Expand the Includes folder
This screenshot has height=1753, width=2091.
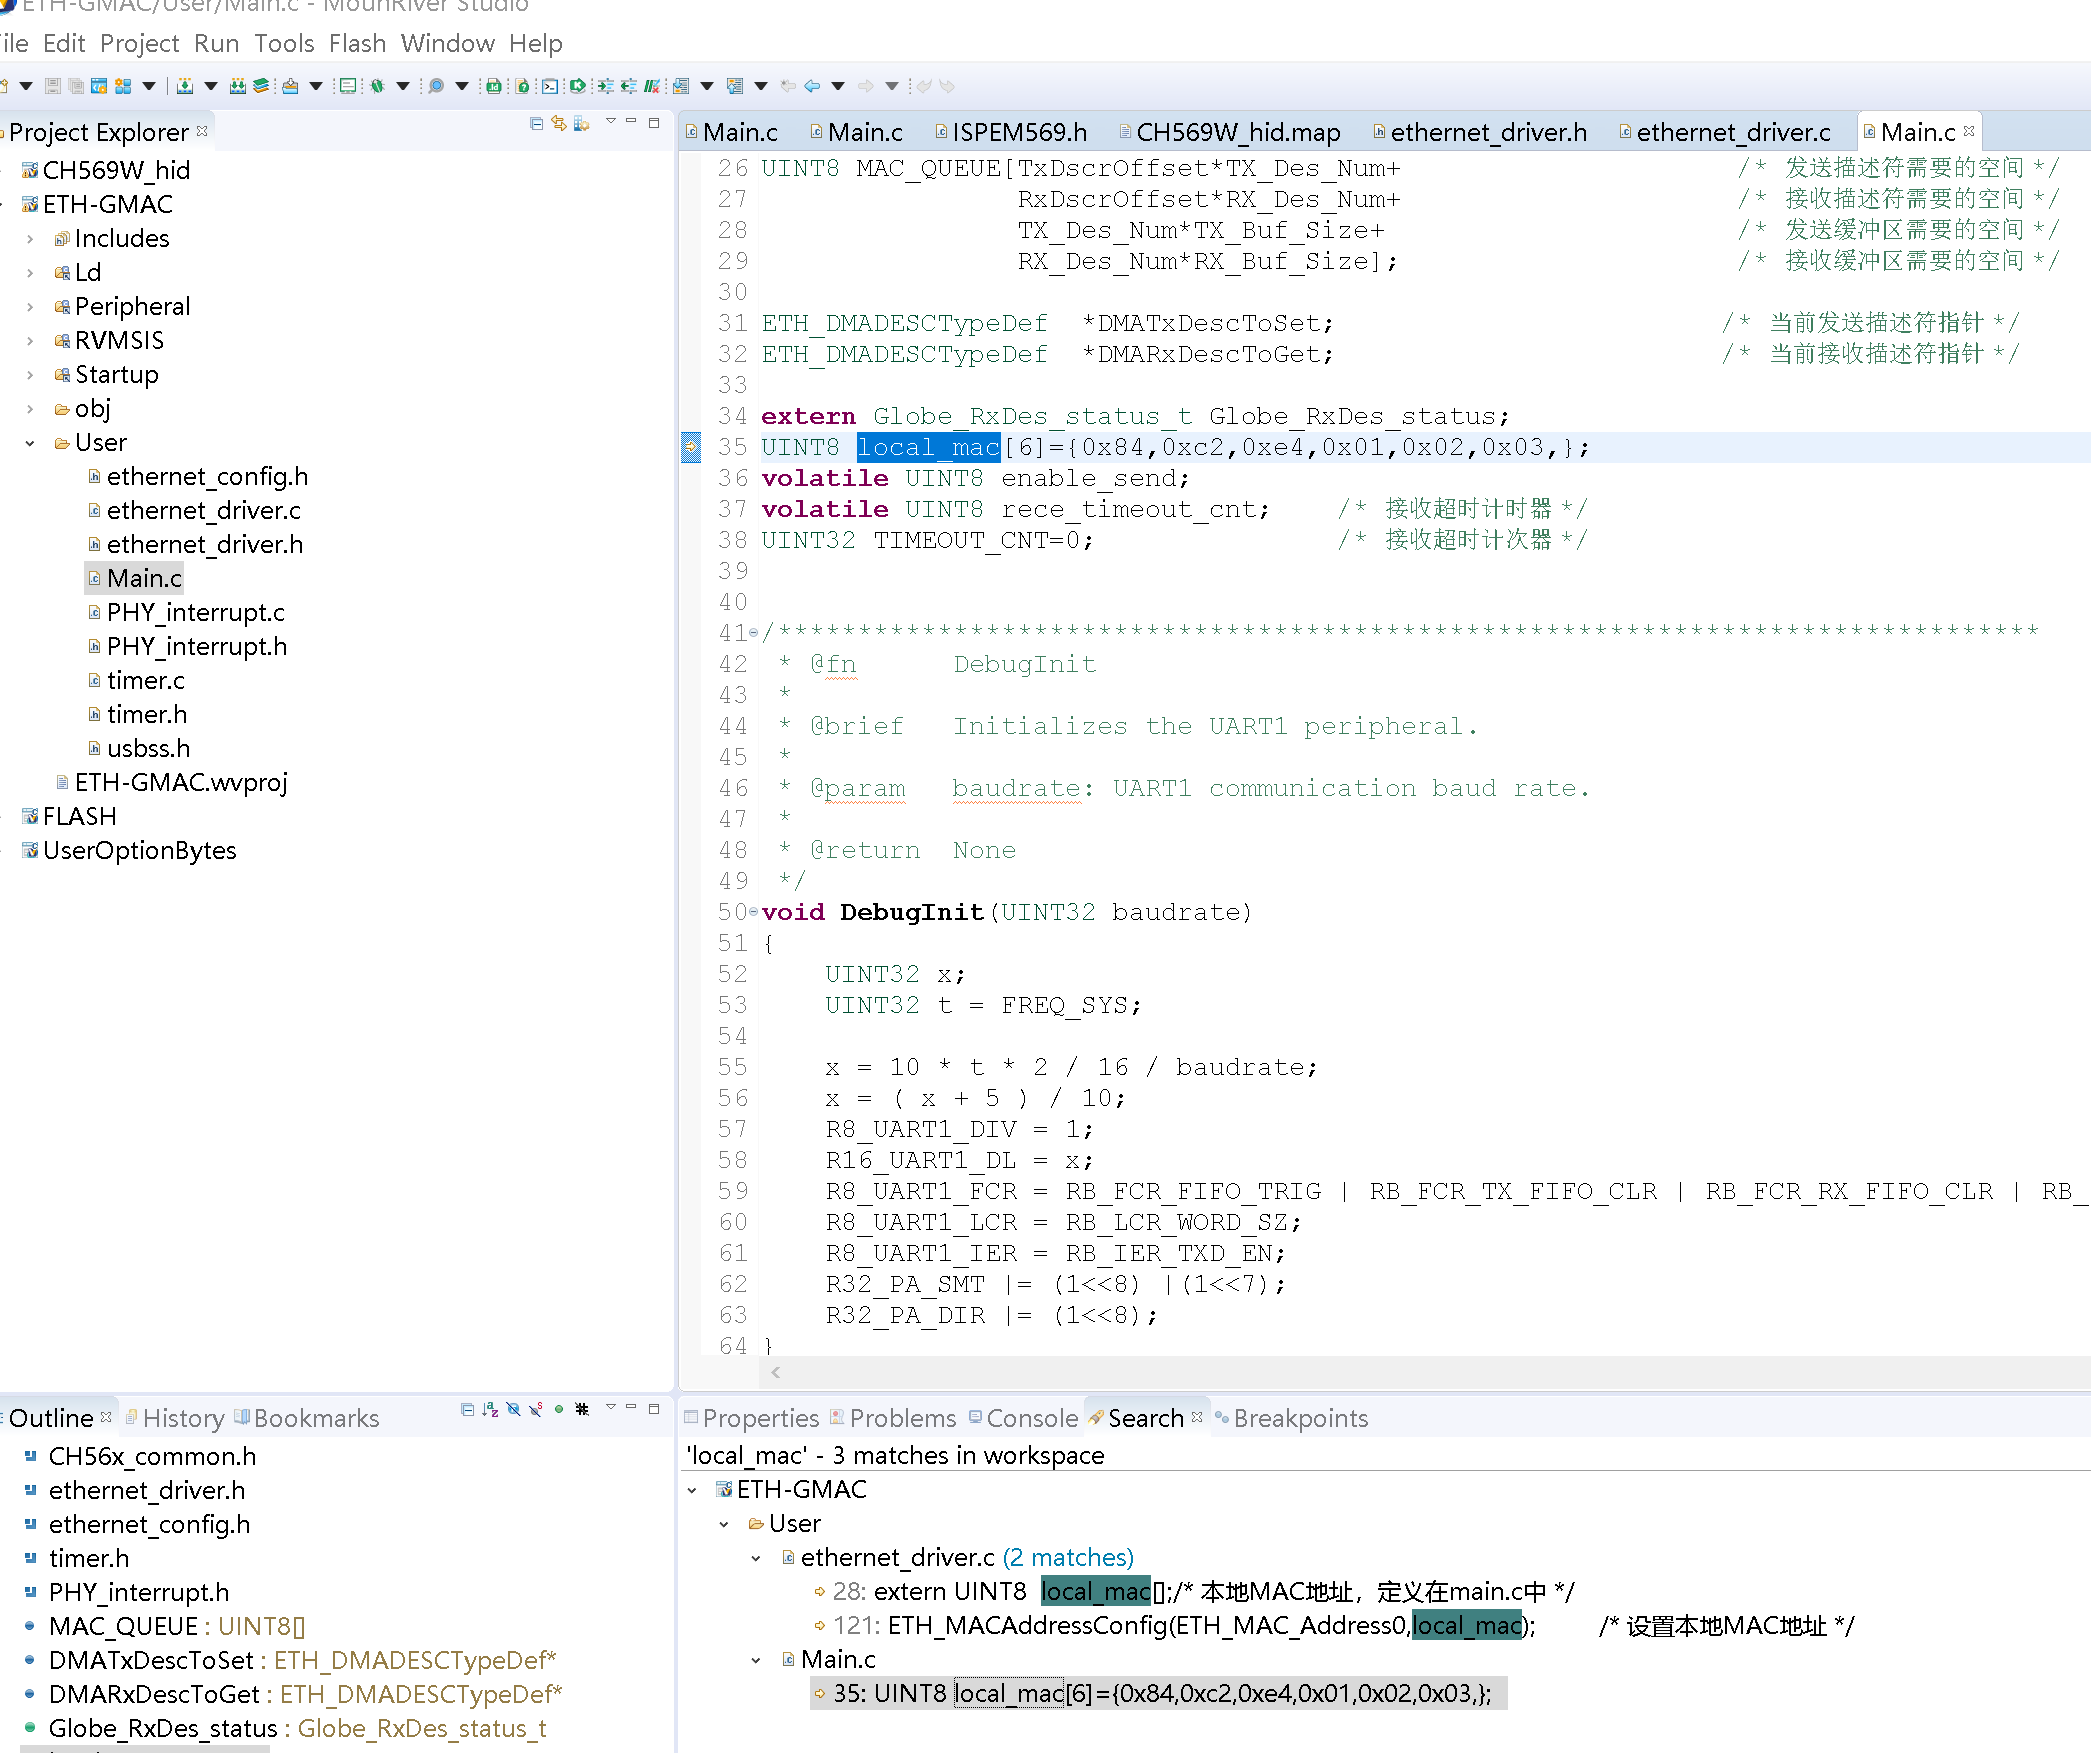tap(30, 239)
